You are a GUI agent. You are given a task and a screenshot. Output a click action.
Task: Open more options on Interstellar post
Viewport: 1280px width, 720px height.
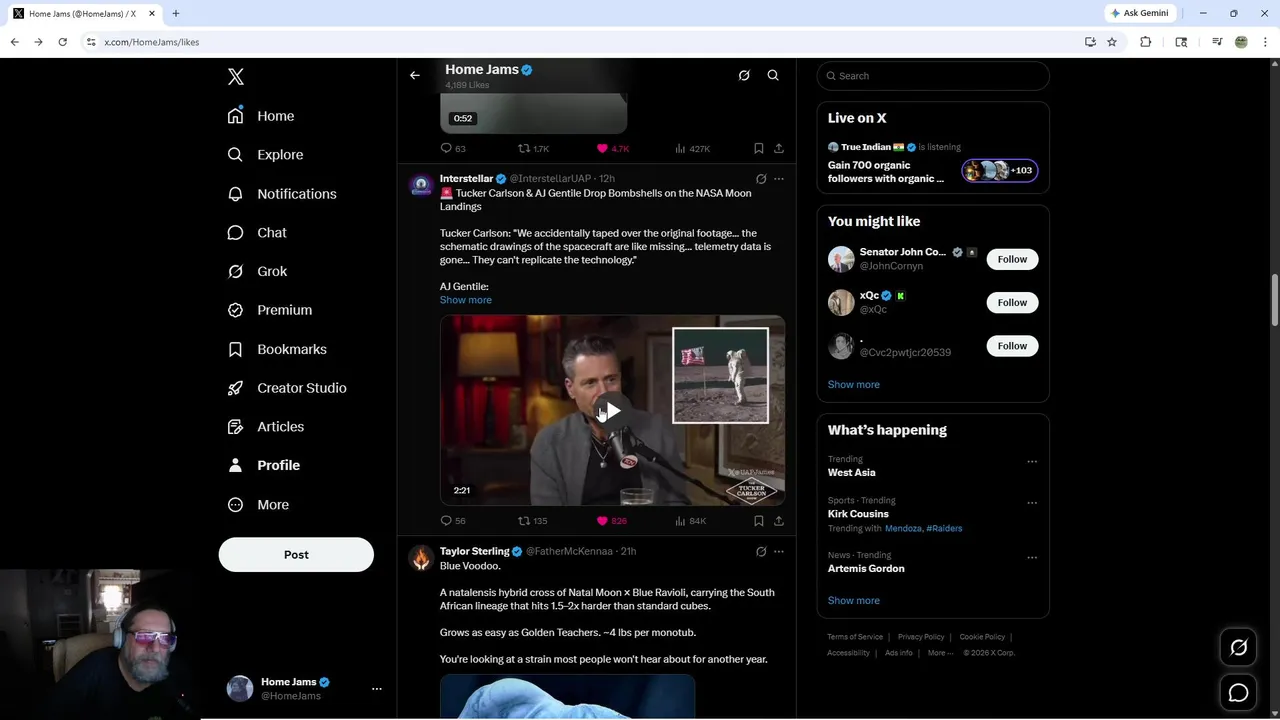click(x=779, y=179)
